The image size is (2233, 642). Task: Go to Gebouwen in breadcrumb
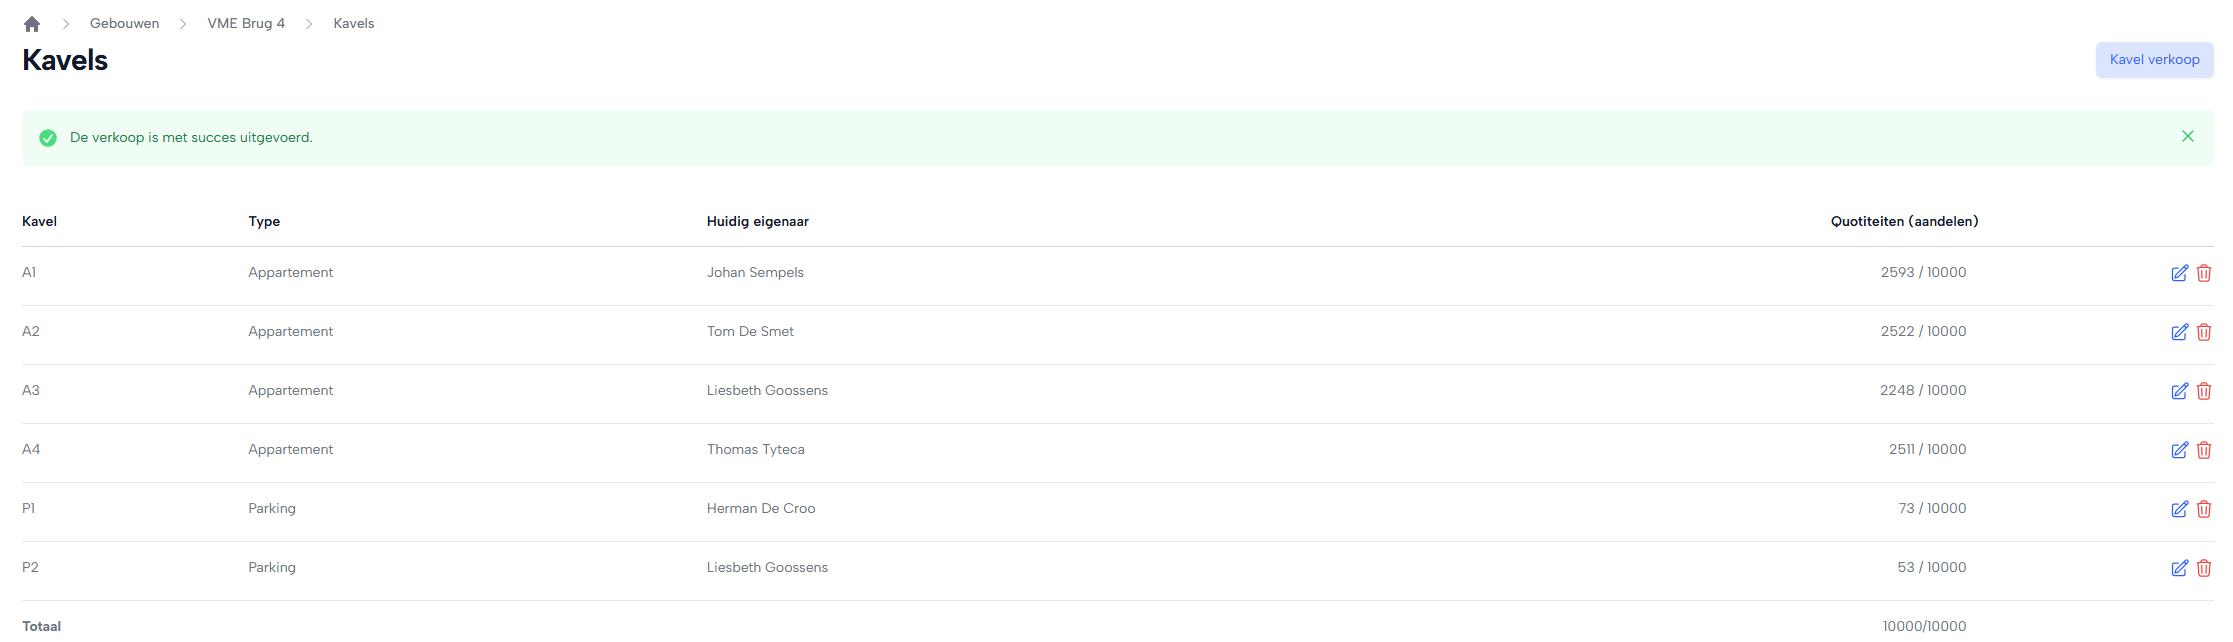[124, 24]
